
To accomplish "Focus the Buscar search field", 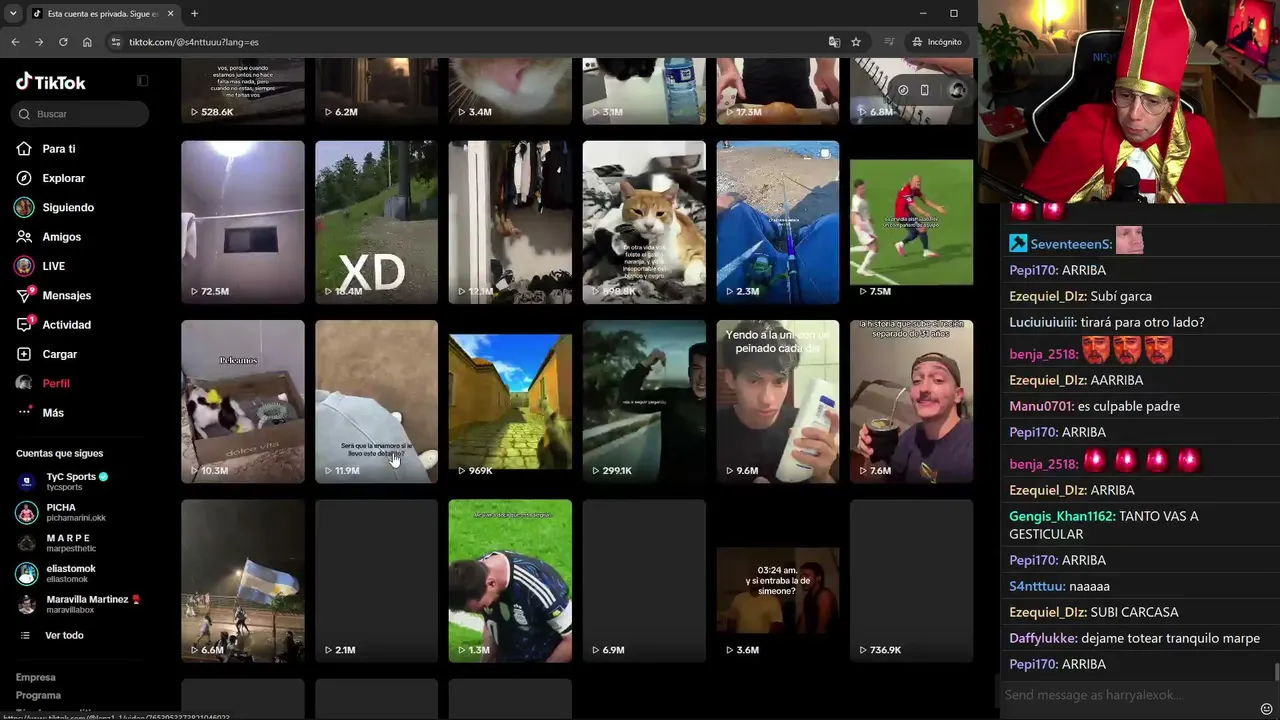I will point(81,114).
